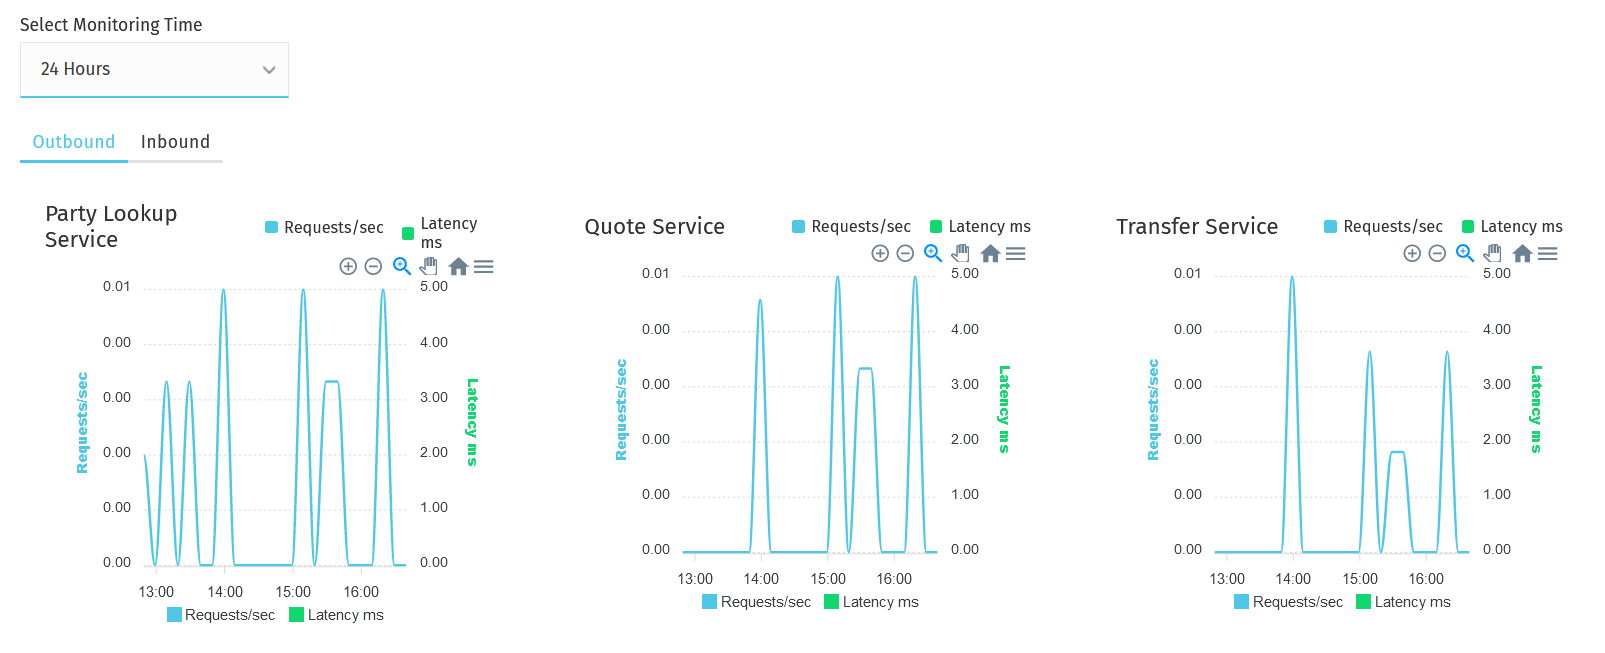Activate selection zoom on Party Lookup Service chart
1605x653 pixels.
(401, 266)
